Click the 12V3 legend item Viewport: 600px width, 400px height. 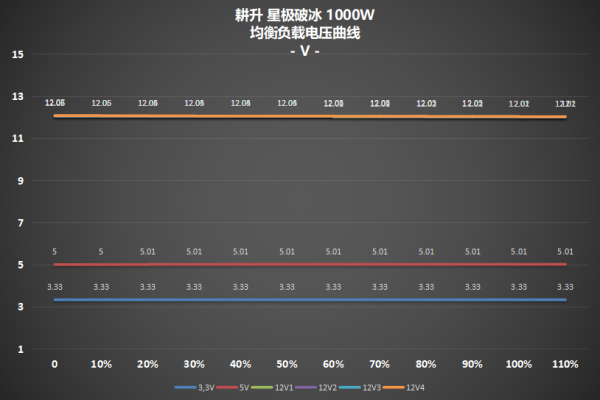tap(371, 386)
